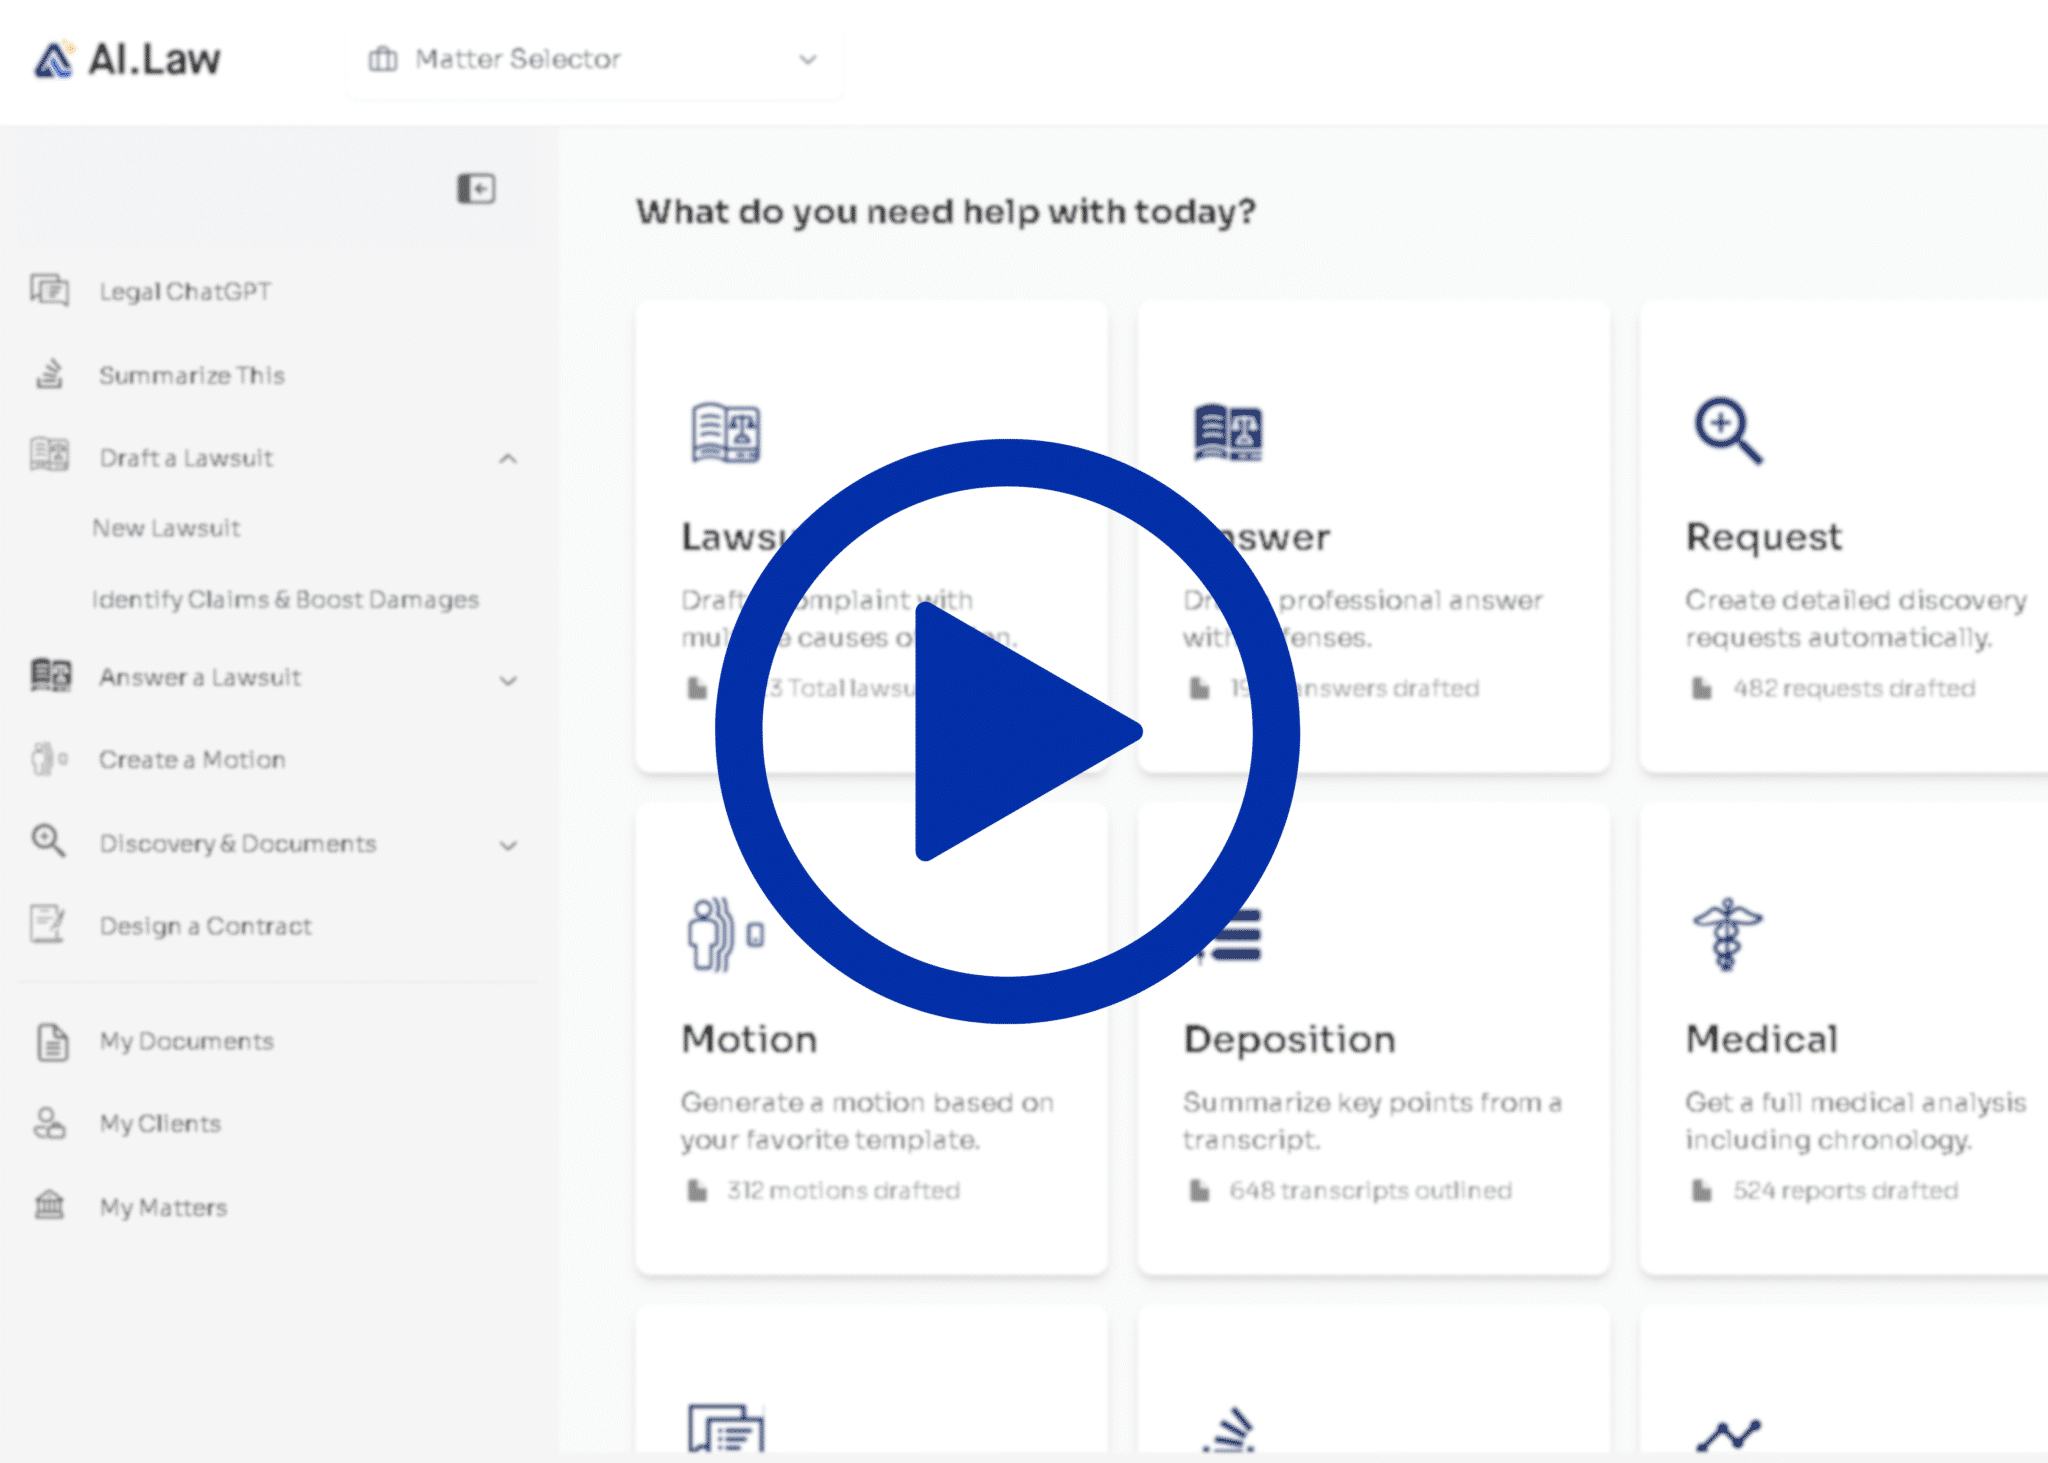The width and height of the screenshot is (2048, 1463).
Task: Expand Discovery & Documents options
Action: tap(510, 845)
